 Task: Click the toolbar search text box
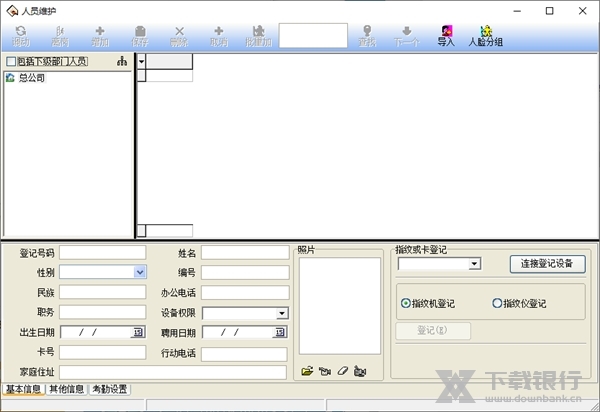tap(313, 36)
